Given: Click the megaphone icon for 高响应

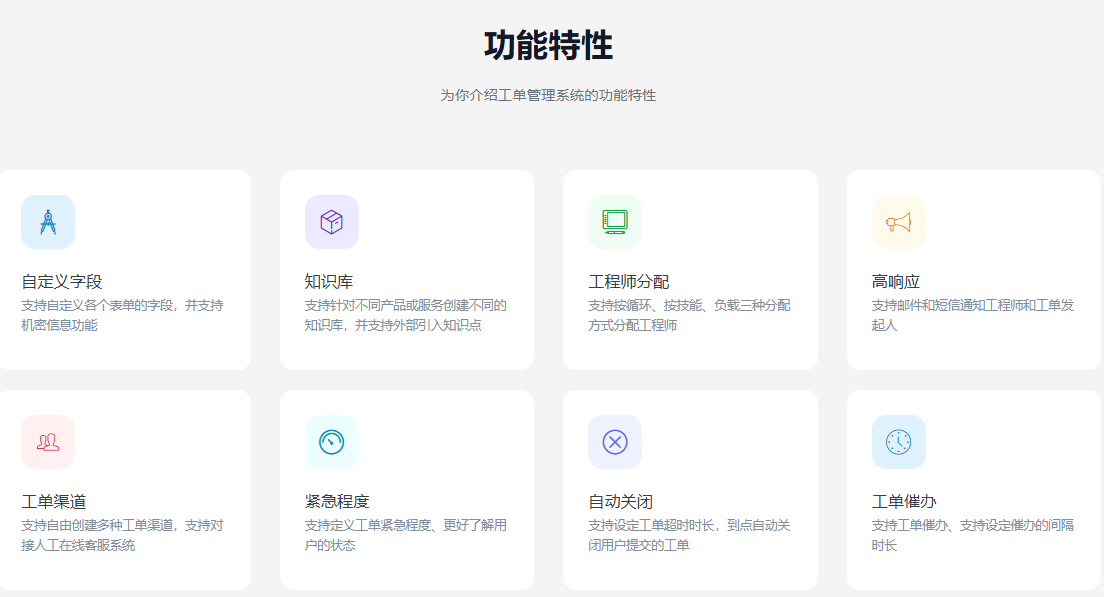Looking at the screenshot, I should click(x=898, y=222).
